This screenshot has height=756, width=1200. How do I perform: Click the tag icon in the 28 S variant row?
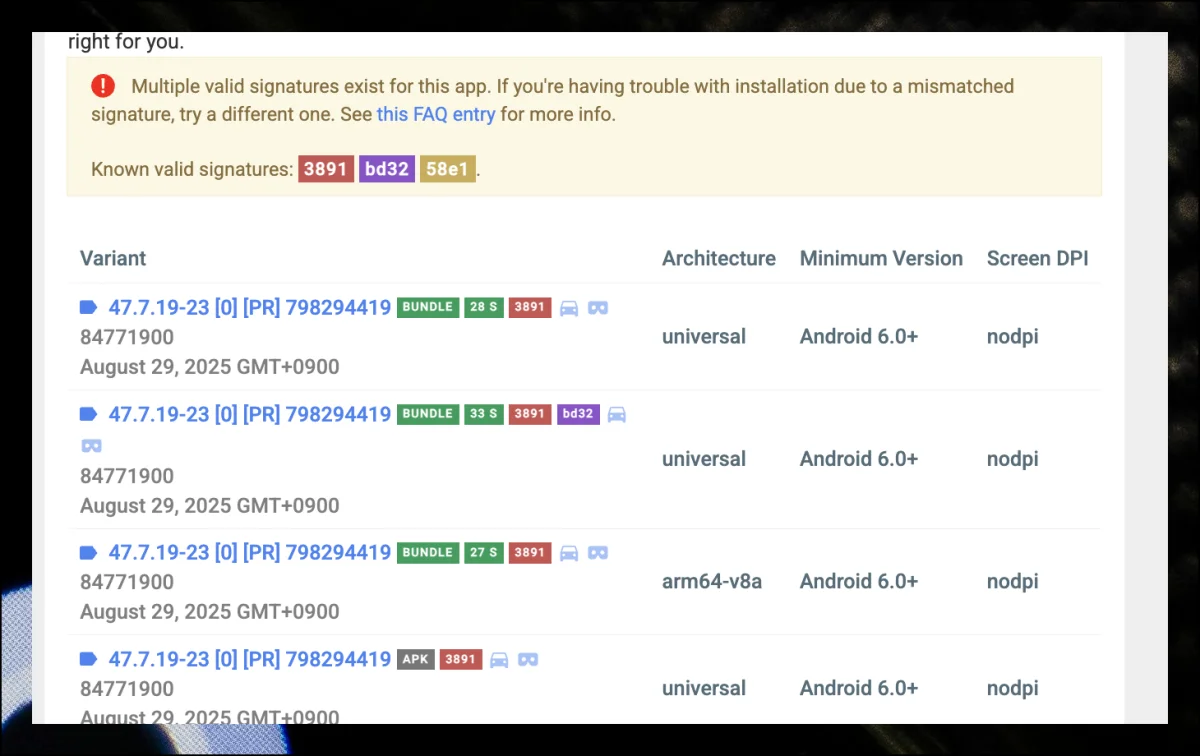coord(88,308)
